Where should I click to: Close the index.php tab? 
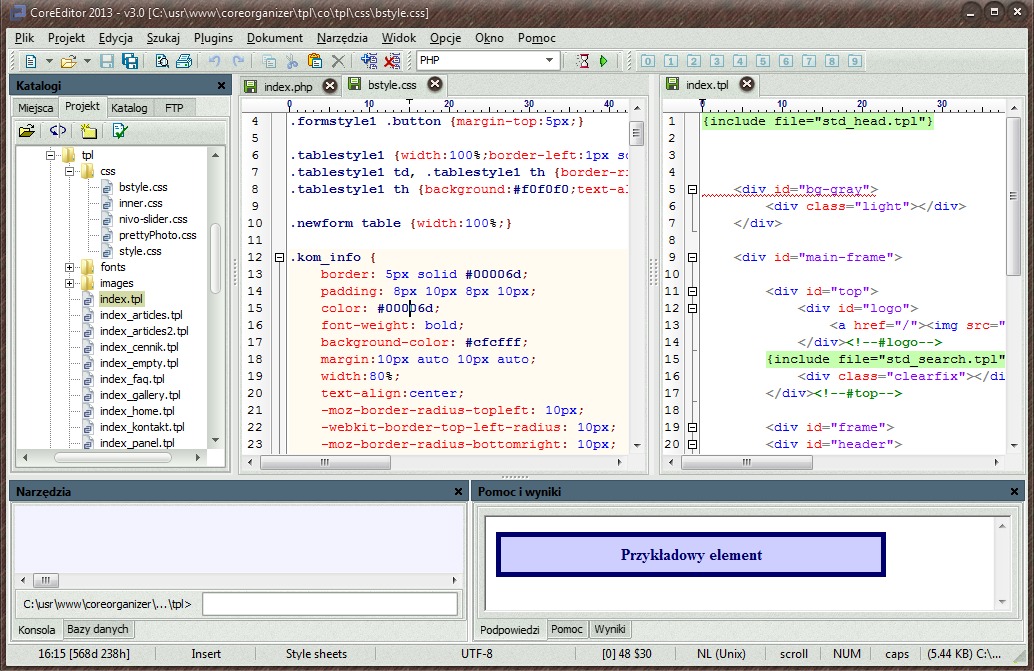330,86
